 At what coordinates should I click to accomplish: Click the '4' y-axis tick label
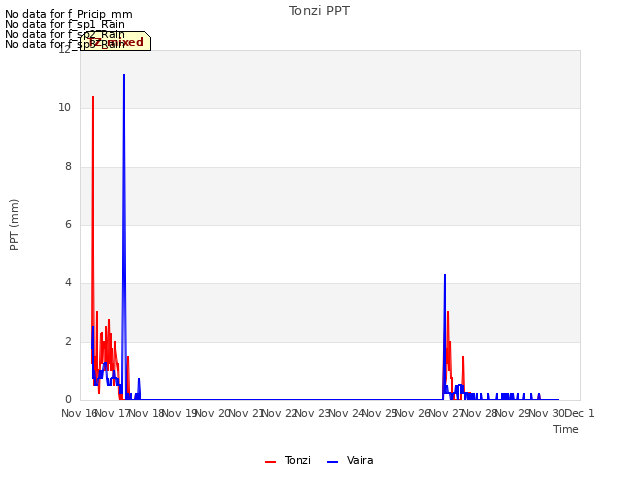coord(68,282)
